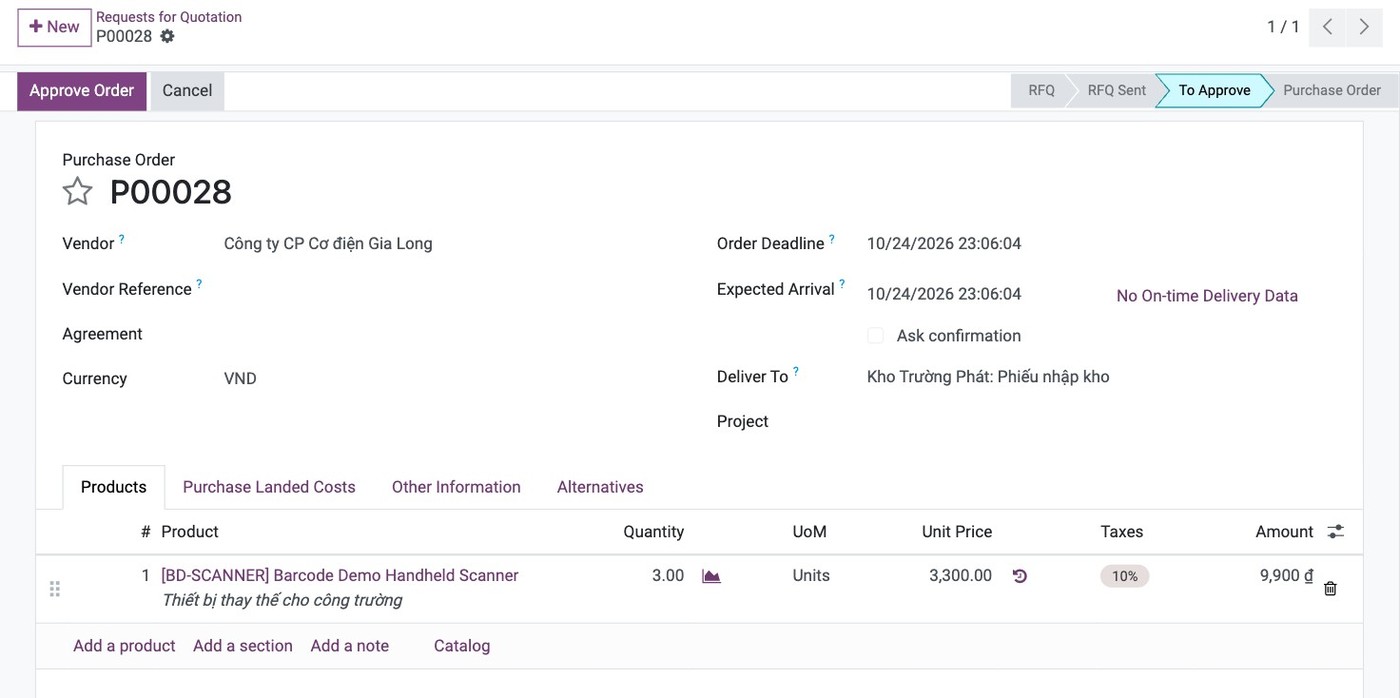Click the Deliver To help question mark
Image resolution: width=1400 pixels, height=698 pixels.
[796, 371]
